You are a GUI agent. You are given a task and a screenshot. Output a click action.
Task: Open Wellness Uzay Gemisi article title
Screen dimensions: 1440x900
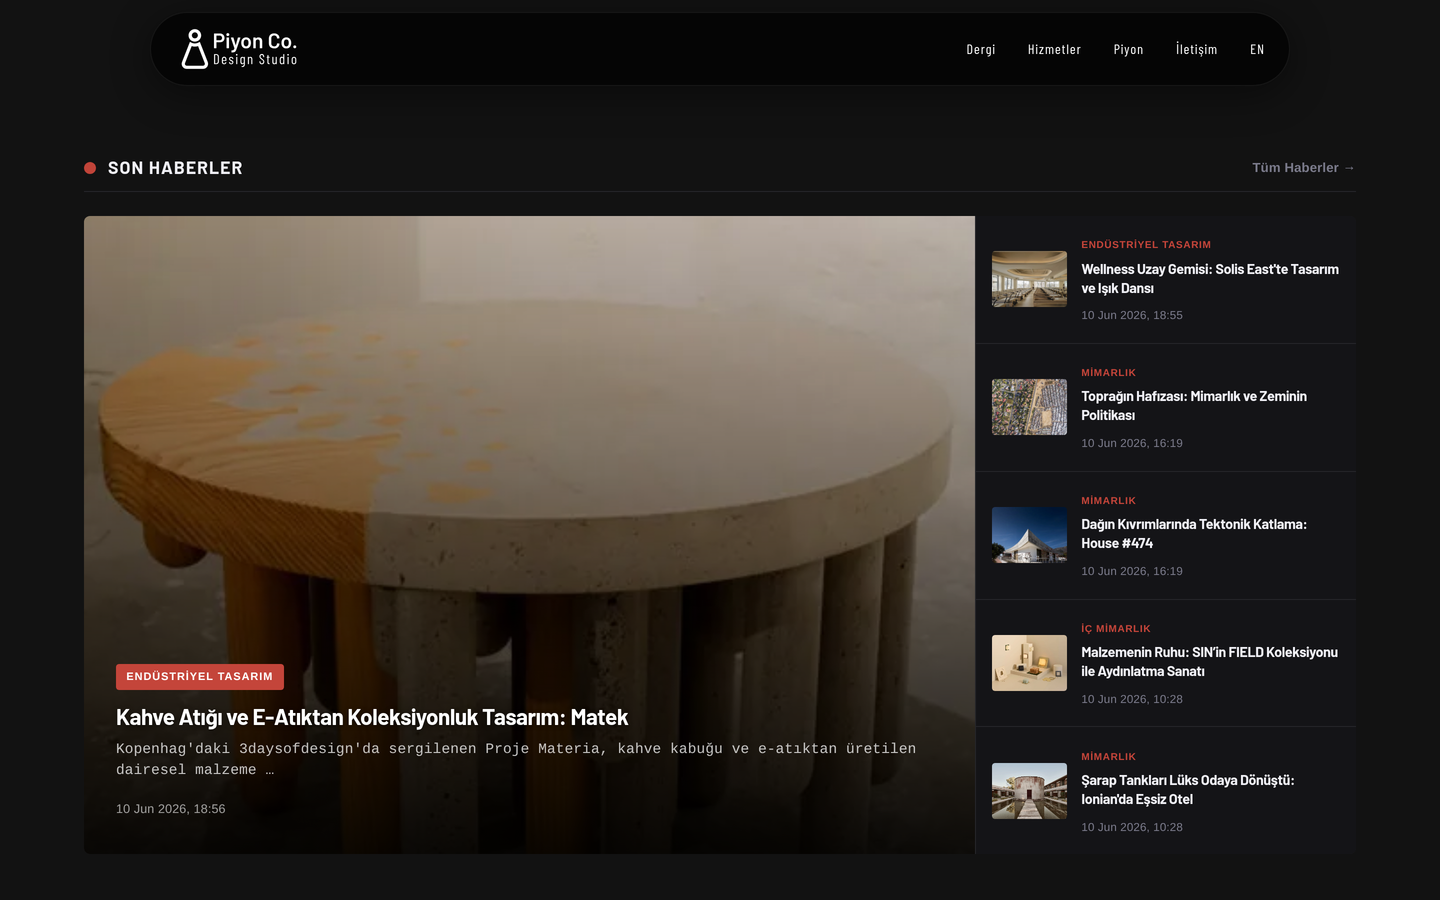click(x=1210, y=279)
